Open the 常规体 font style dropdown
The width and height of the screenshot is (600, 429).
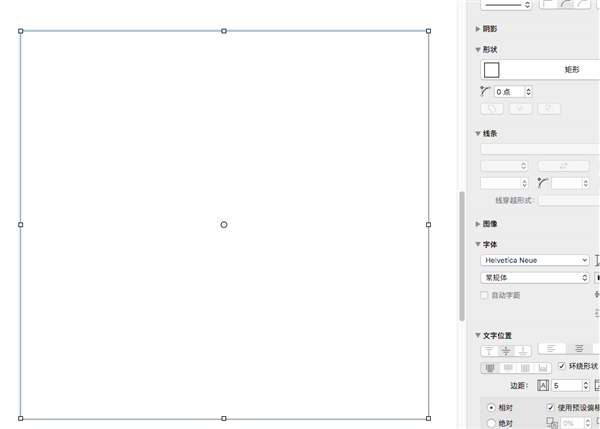click(535, 278)
